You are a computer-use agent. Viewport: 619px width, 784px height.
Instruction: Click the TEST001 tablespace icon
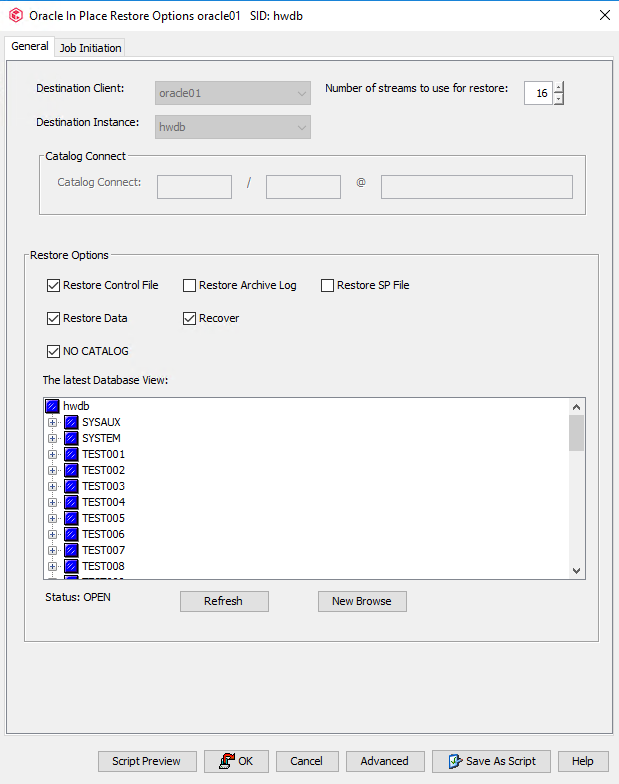pyautogui.click(x=71, y=454)
